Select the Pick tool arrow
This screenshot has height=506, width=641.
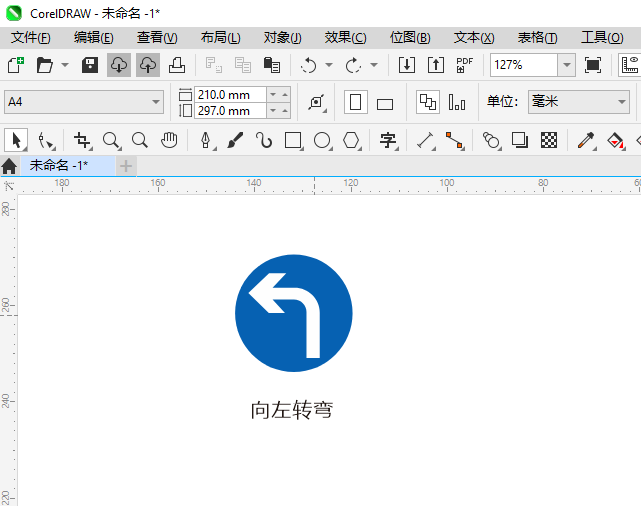[x=16, y=141]
